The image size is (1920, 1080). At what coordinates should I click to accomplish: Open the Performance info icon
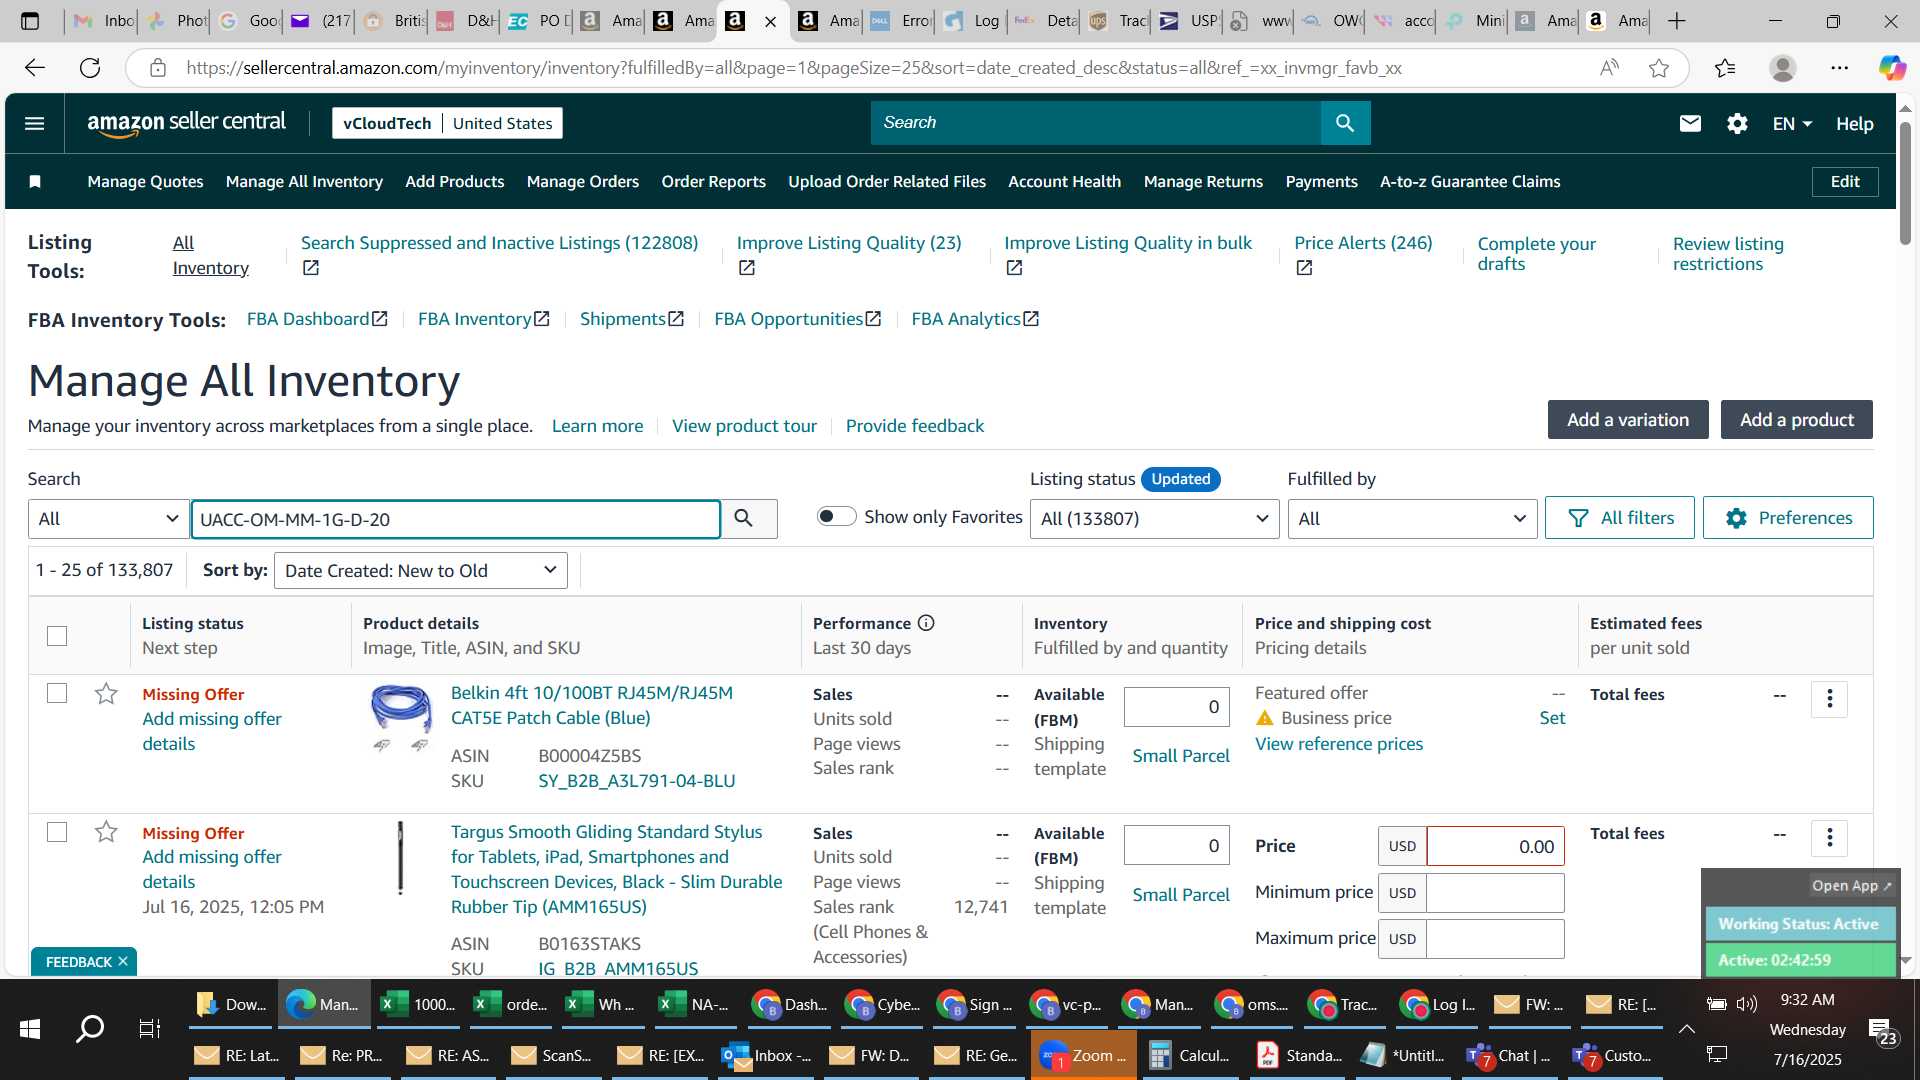(x=926, y=623)
